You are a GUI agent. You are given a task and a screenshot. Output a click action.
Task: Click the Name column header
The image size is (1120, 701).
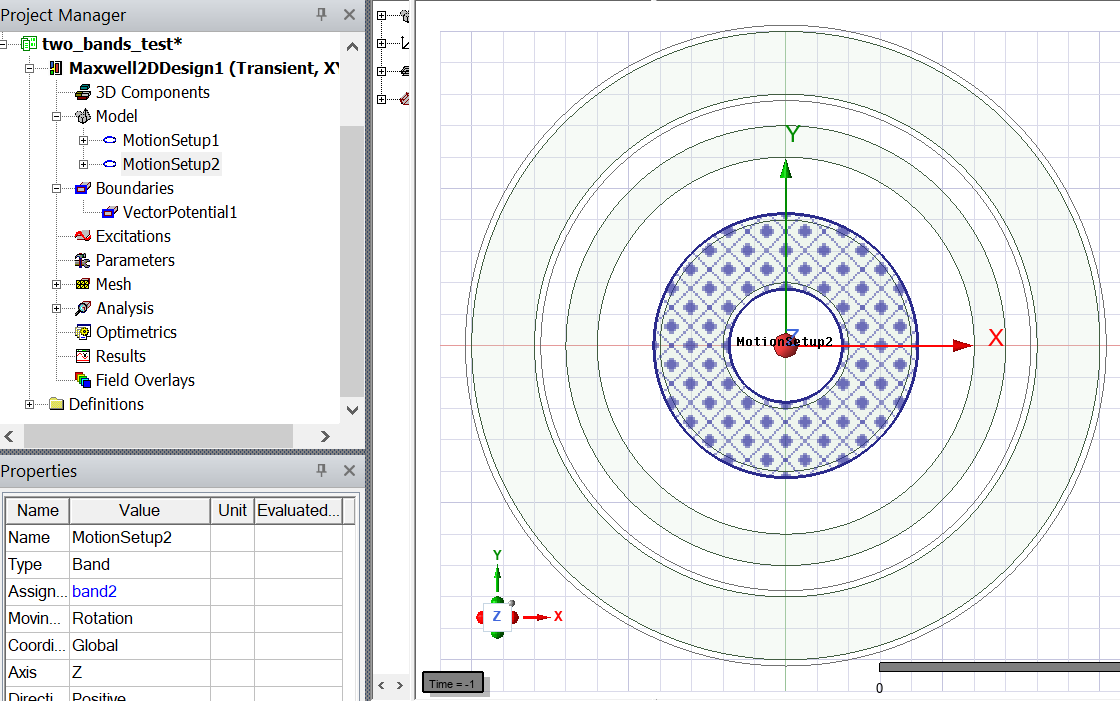(38, 510)
